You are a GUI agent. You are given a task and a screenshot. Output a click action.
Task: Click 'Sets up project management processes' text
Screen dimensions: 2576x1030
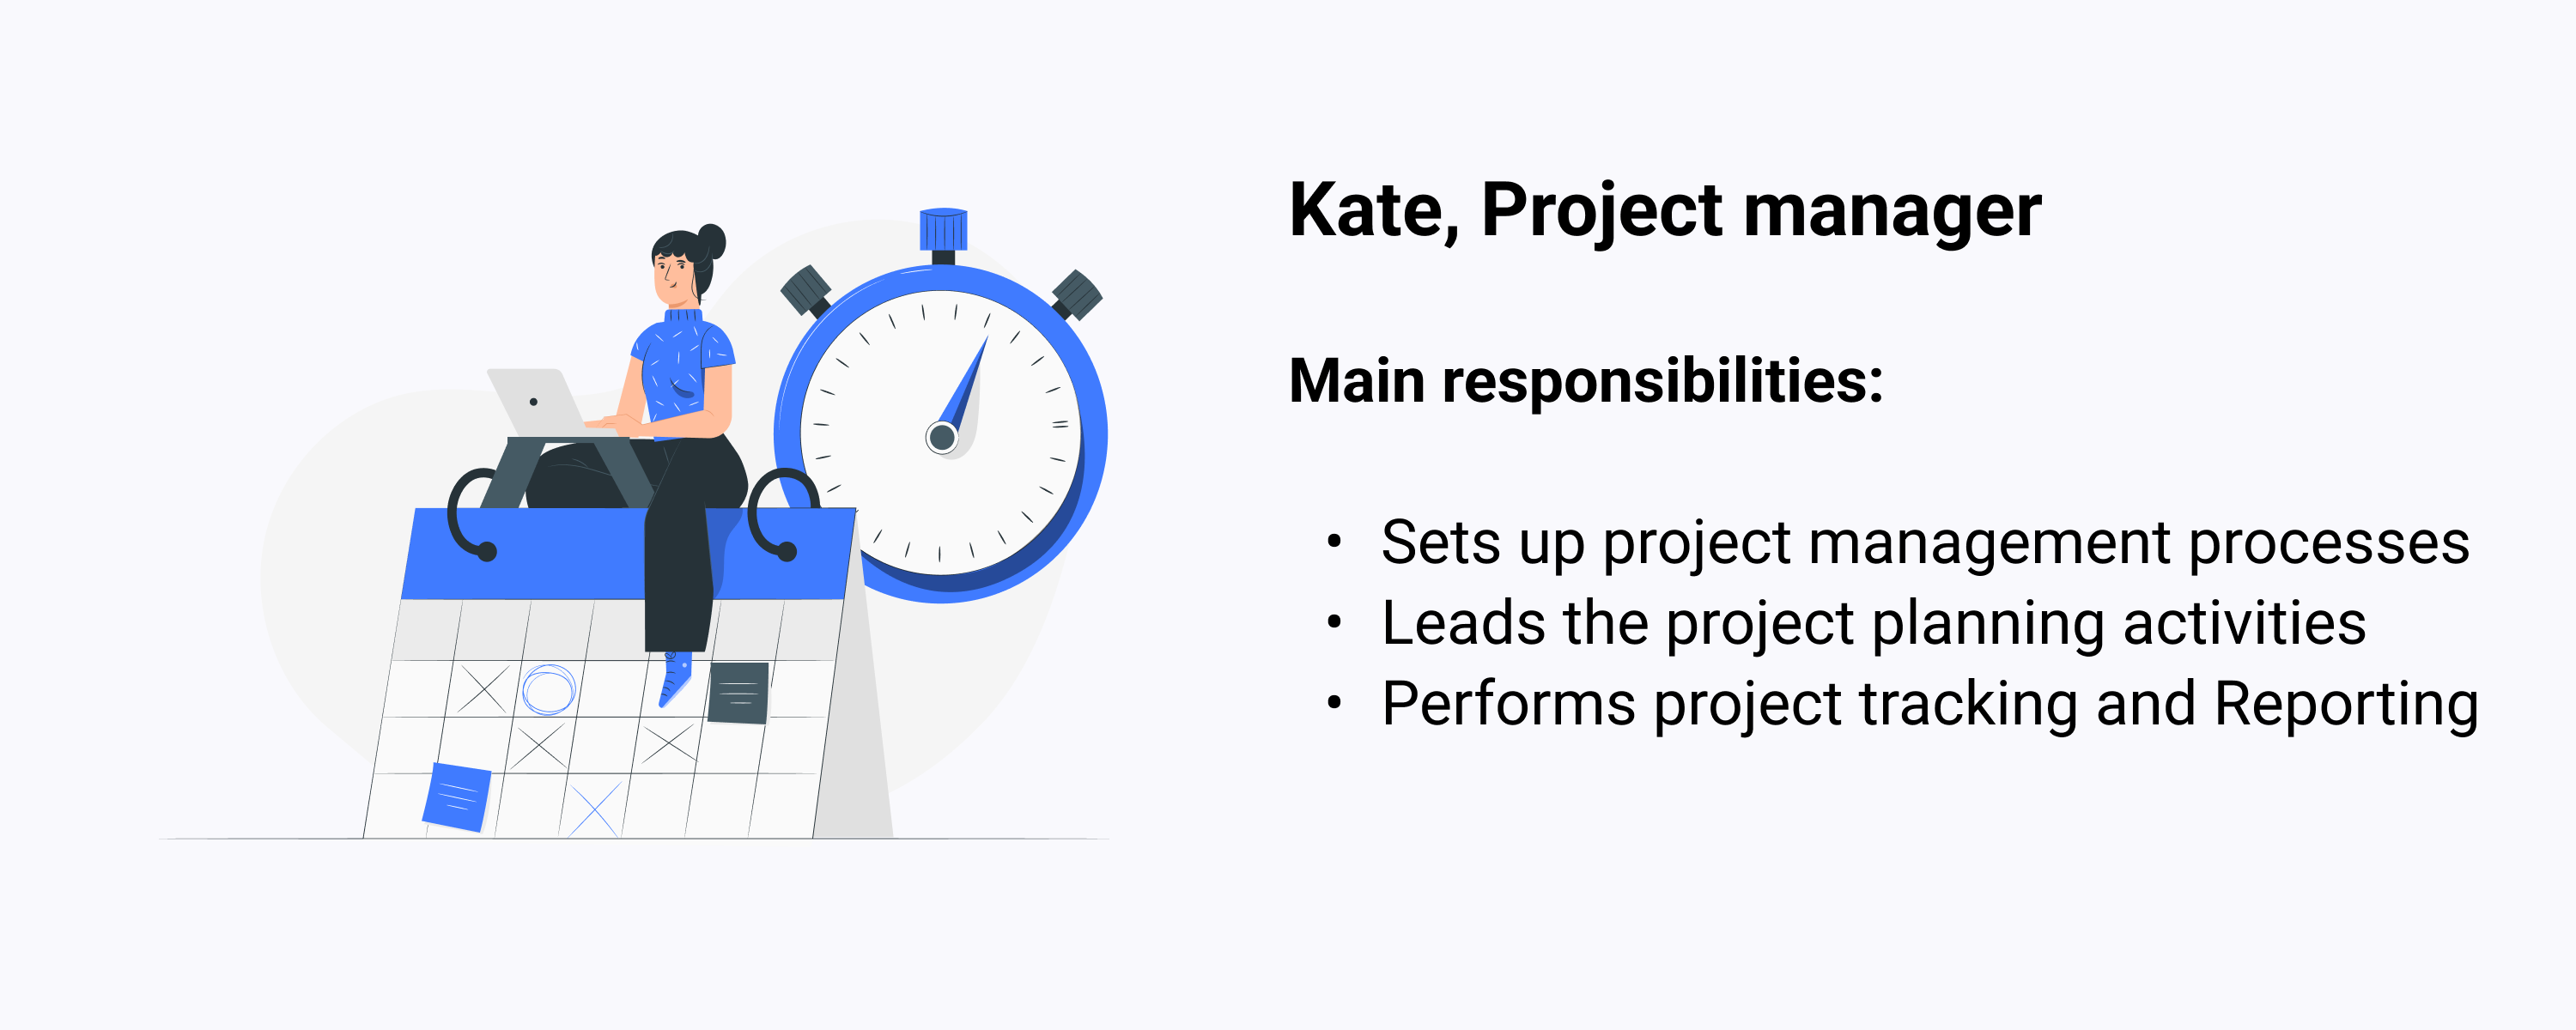(x=1925, y=543)
